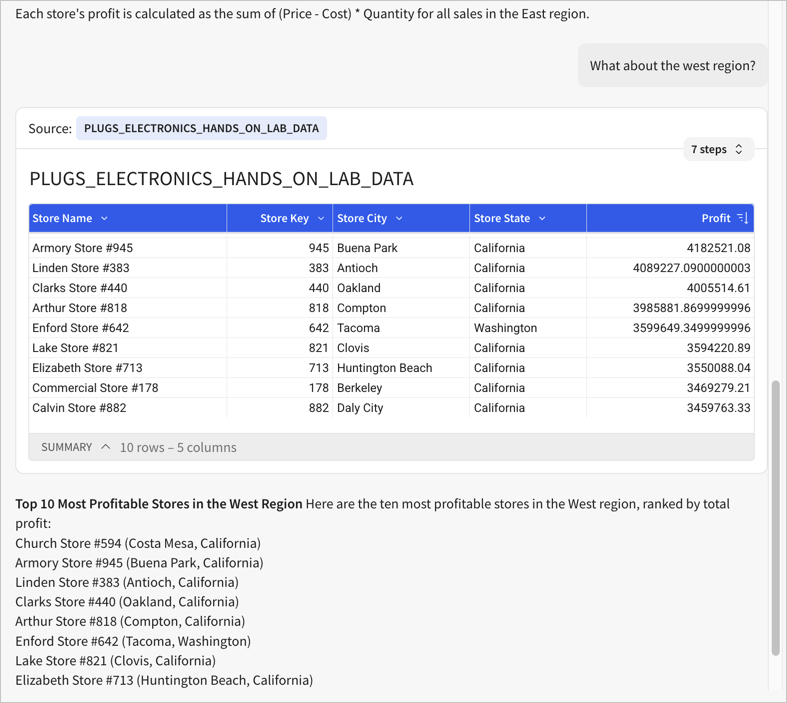Click the Berkeley city cell
The width and height of the screenshot is (787, 703).
401,388
